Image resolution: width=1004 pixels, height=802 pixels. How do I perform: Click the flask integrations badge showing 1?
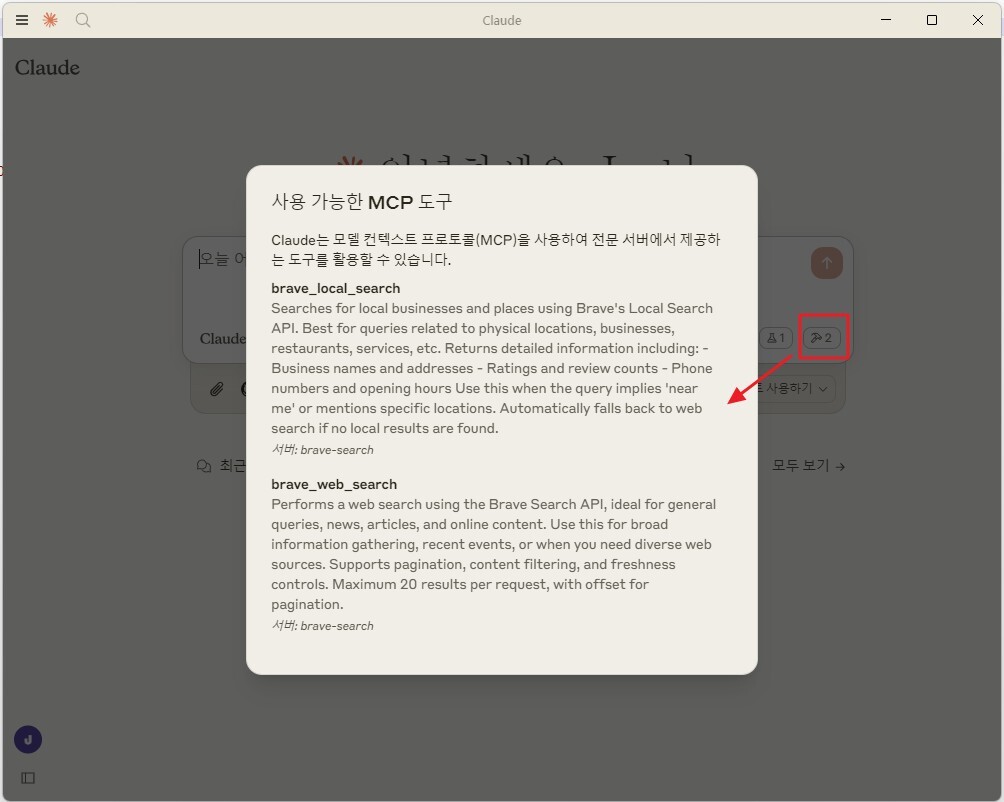tap(776, 337)
